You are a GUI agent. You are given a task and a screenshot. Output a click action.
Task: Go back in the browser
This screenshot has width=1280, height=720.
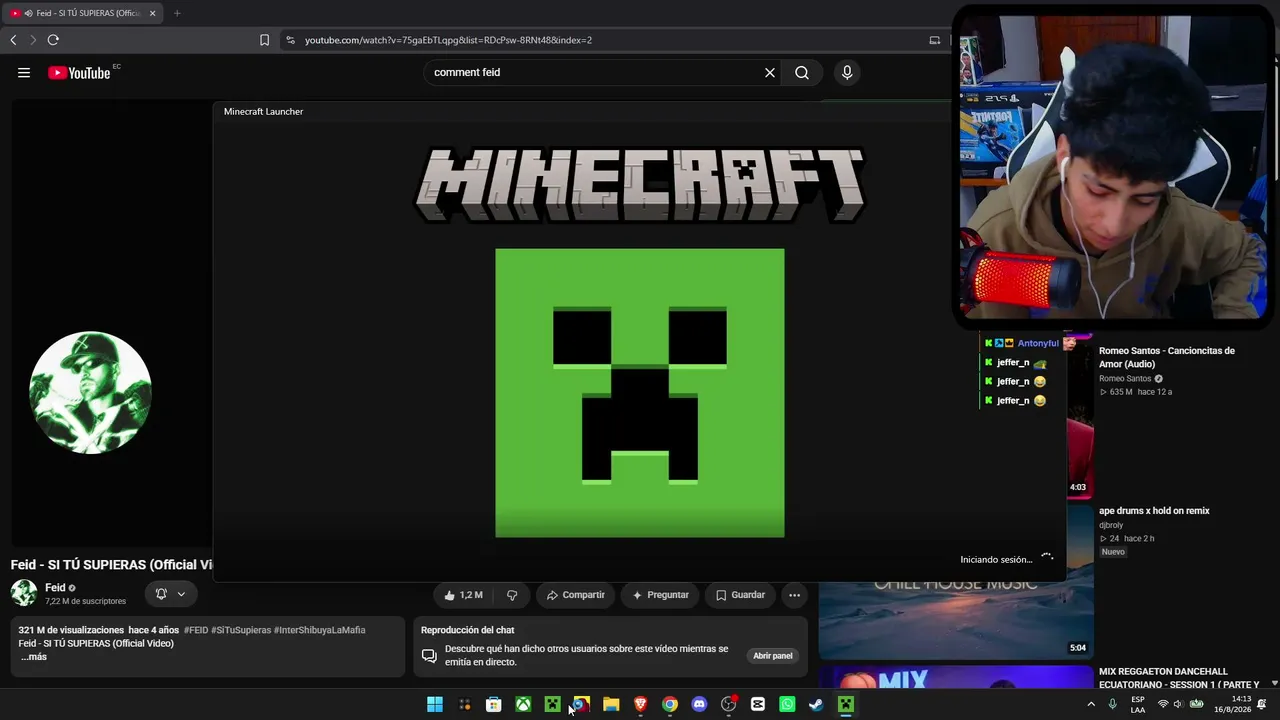coord(13,40)
